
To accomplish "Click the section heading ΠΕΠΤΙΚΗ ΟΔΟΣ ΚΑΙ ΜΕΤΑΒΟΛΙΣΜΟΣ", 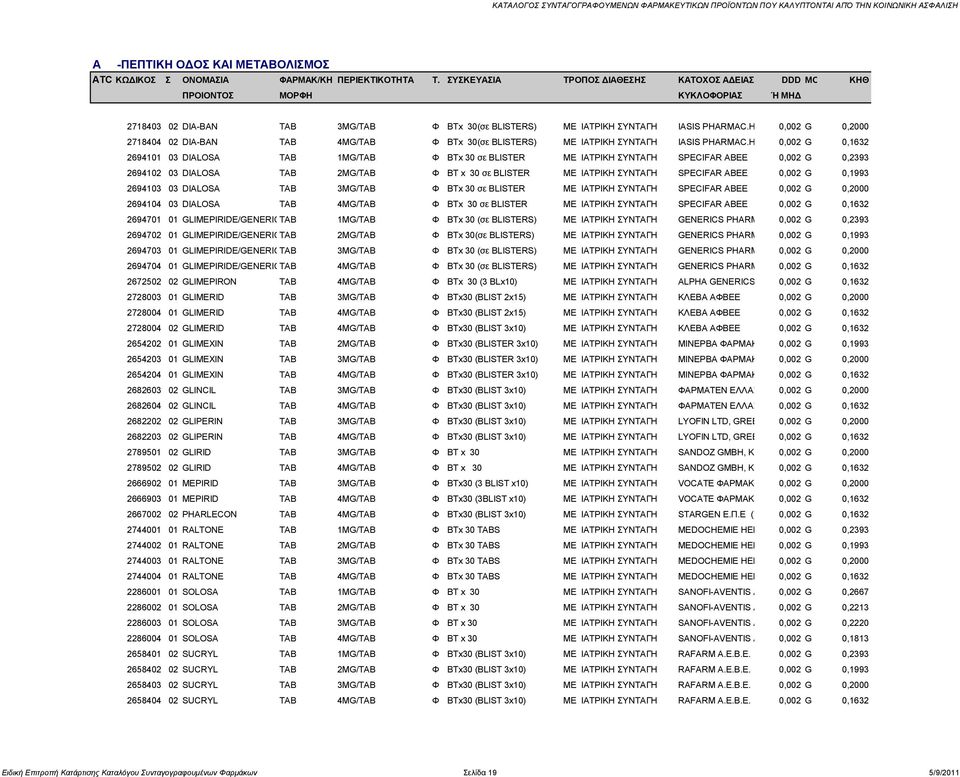I will point(223,64).
